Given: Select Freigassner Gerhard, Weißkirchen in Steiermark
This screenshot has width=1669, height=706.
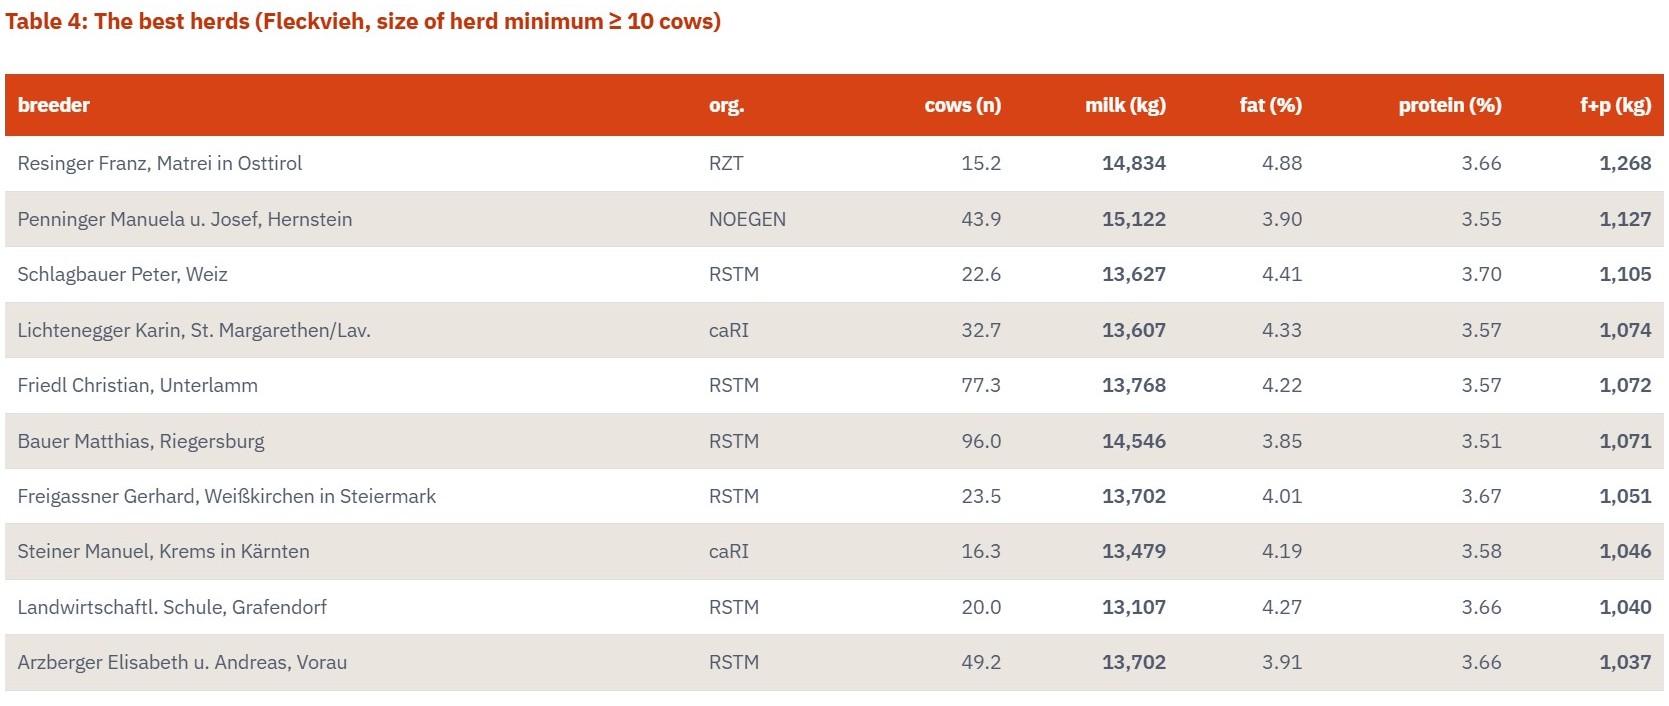Looking at the screenshot, I should 227,496.
